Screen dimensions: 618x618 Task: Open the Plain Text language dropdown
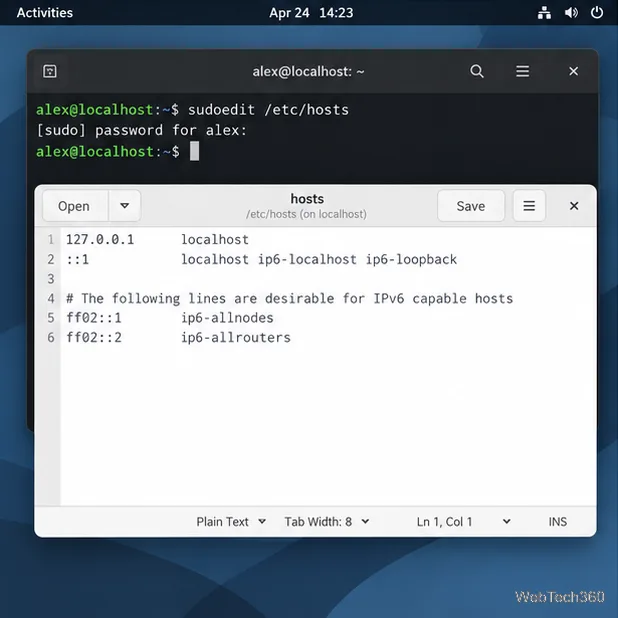click(x=231, y=522)
